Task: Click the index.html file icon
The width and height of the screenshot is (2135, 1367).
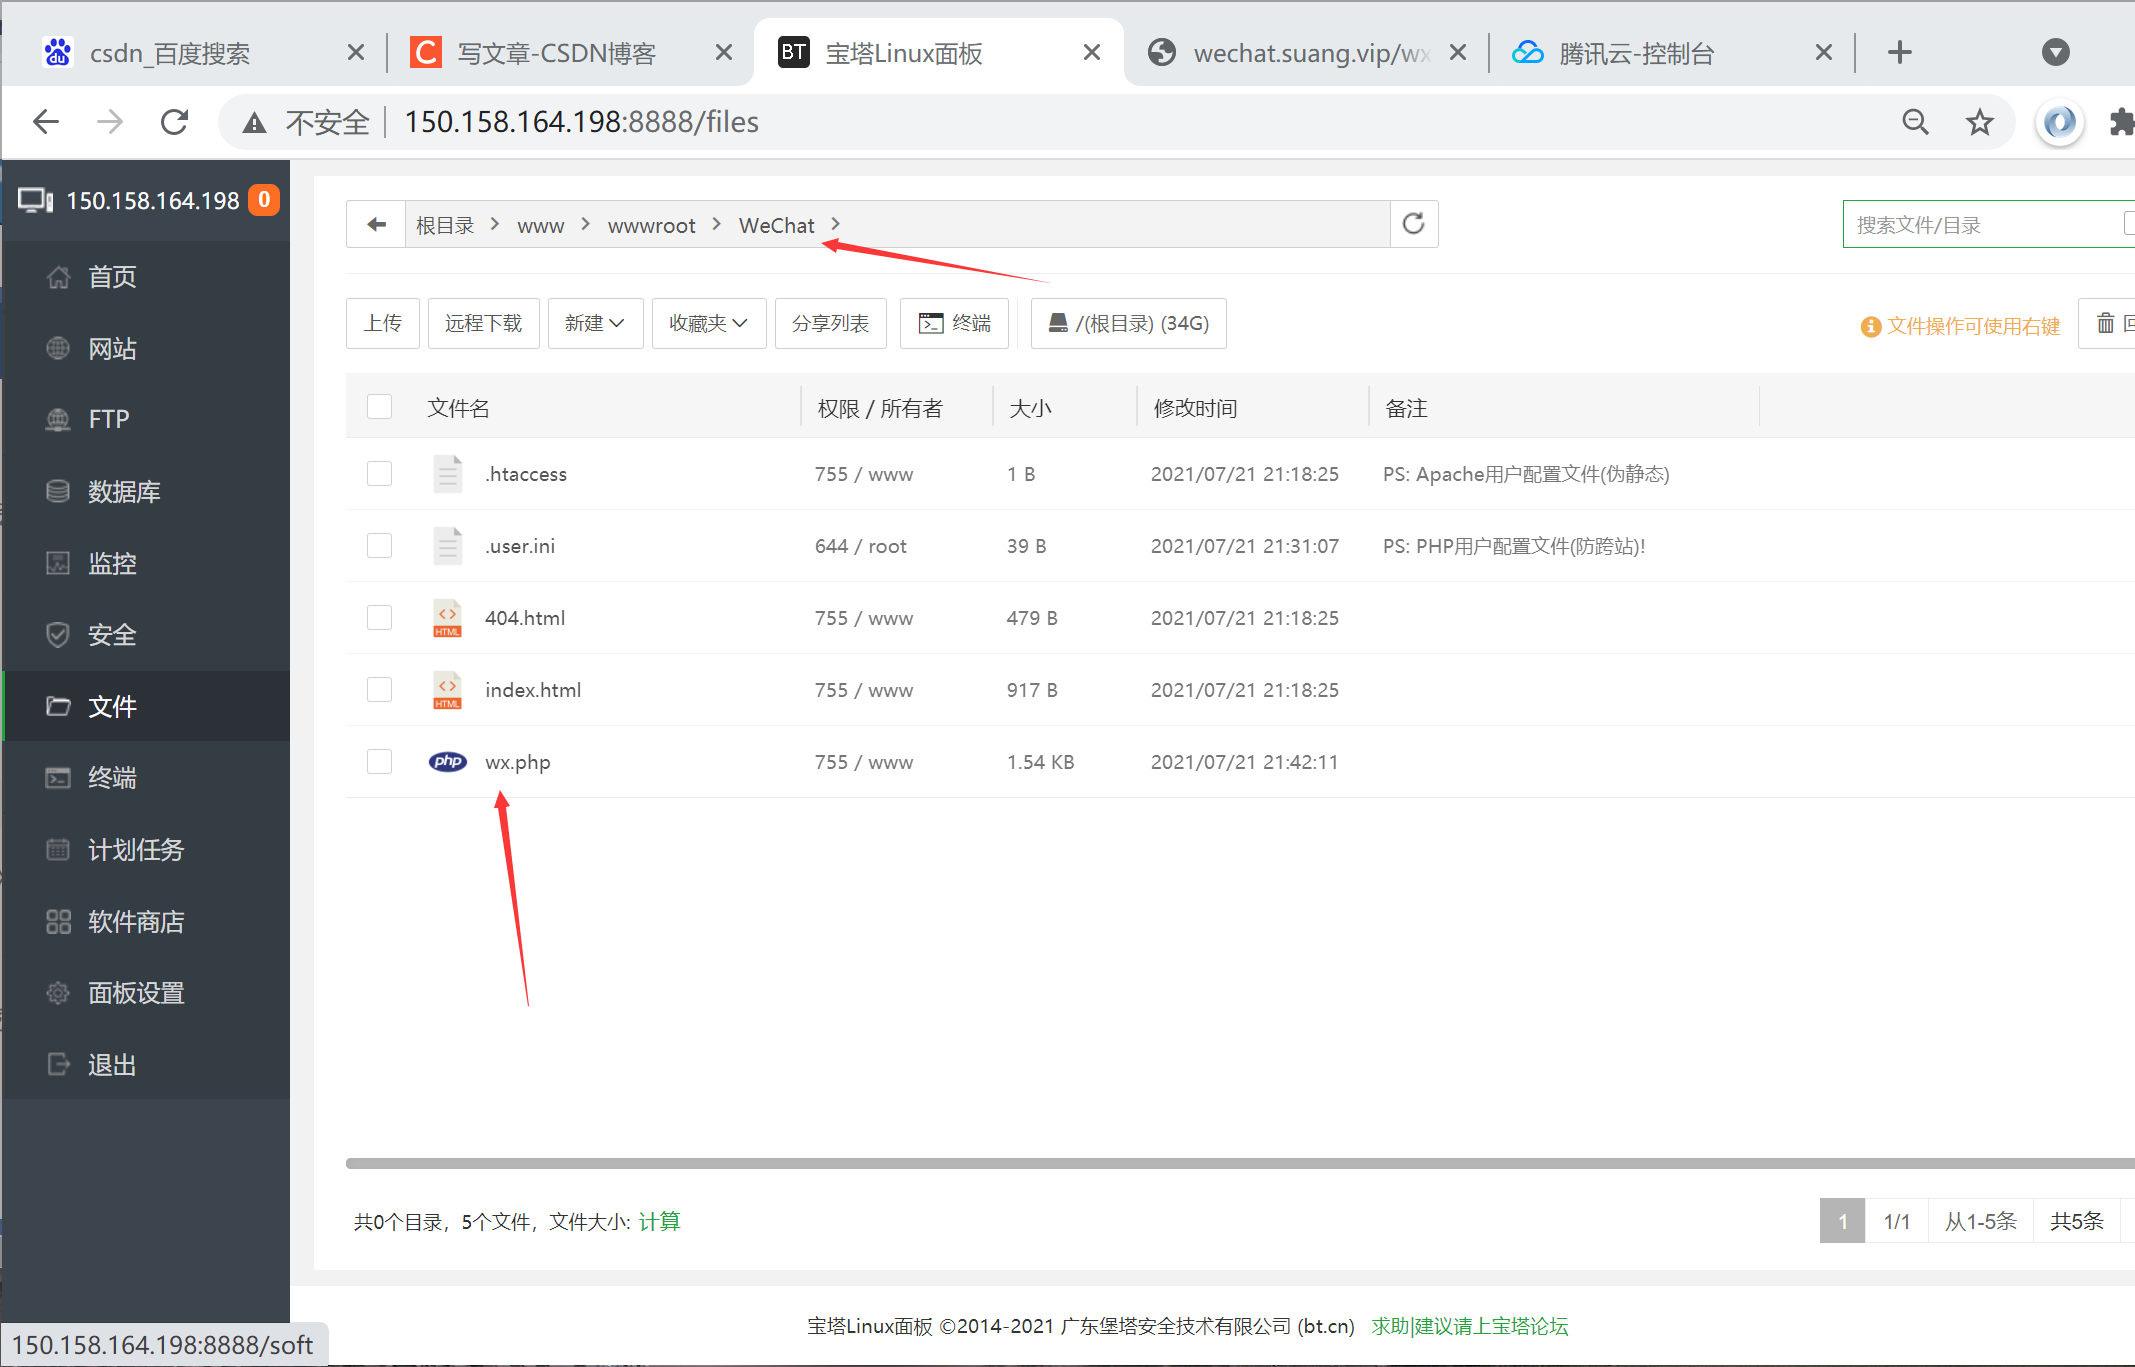Action: (x=447, y=690)
